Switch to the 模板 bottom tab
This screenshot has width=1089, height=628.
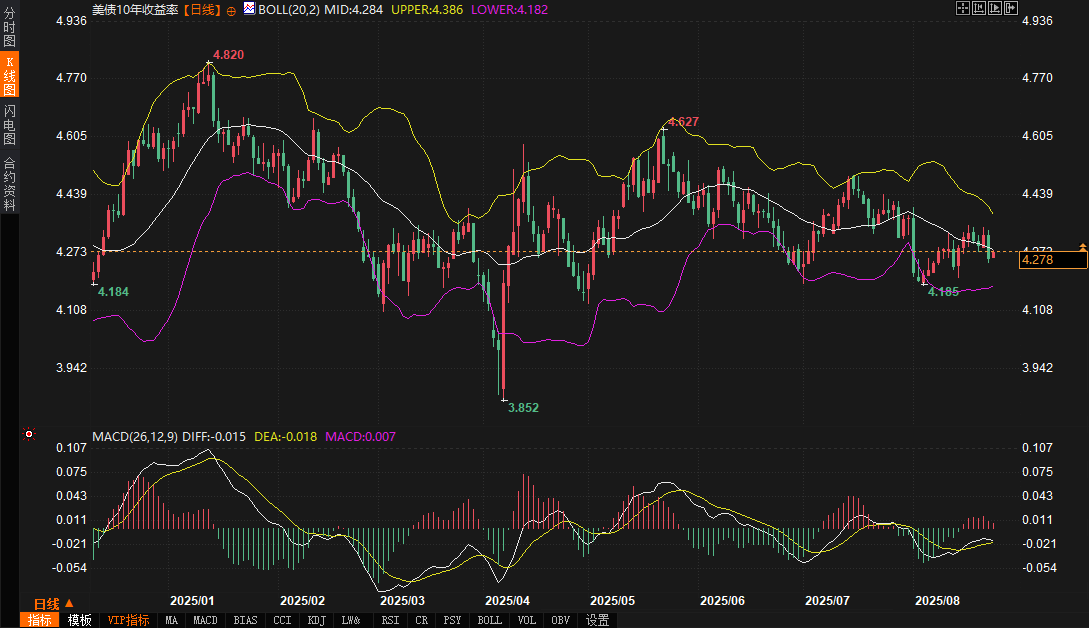79,620
